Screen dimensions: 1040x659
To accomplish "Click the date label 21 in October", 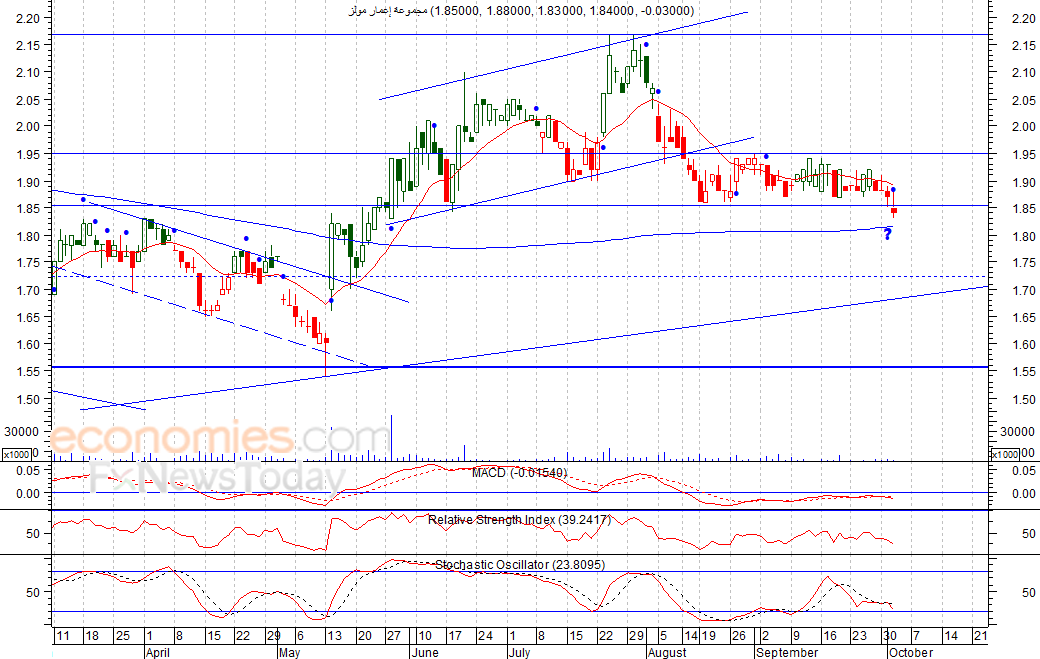I will point(980,636).
